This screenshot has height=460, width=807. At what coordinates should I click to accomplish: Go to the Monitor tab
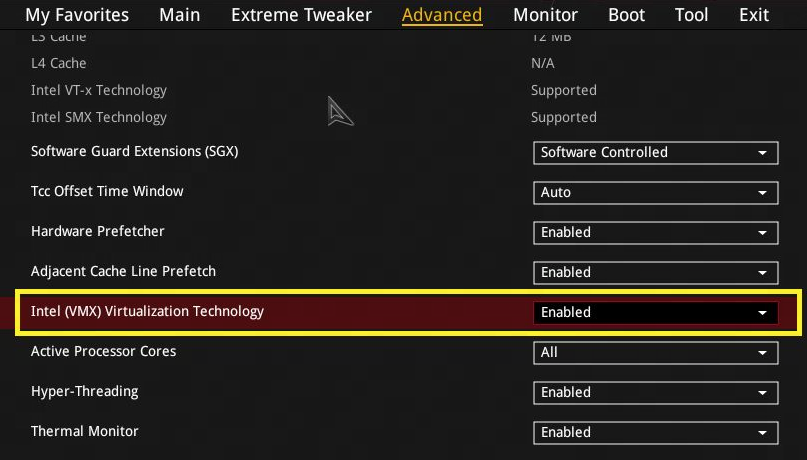pyautogui.click(x=545, y=15)
